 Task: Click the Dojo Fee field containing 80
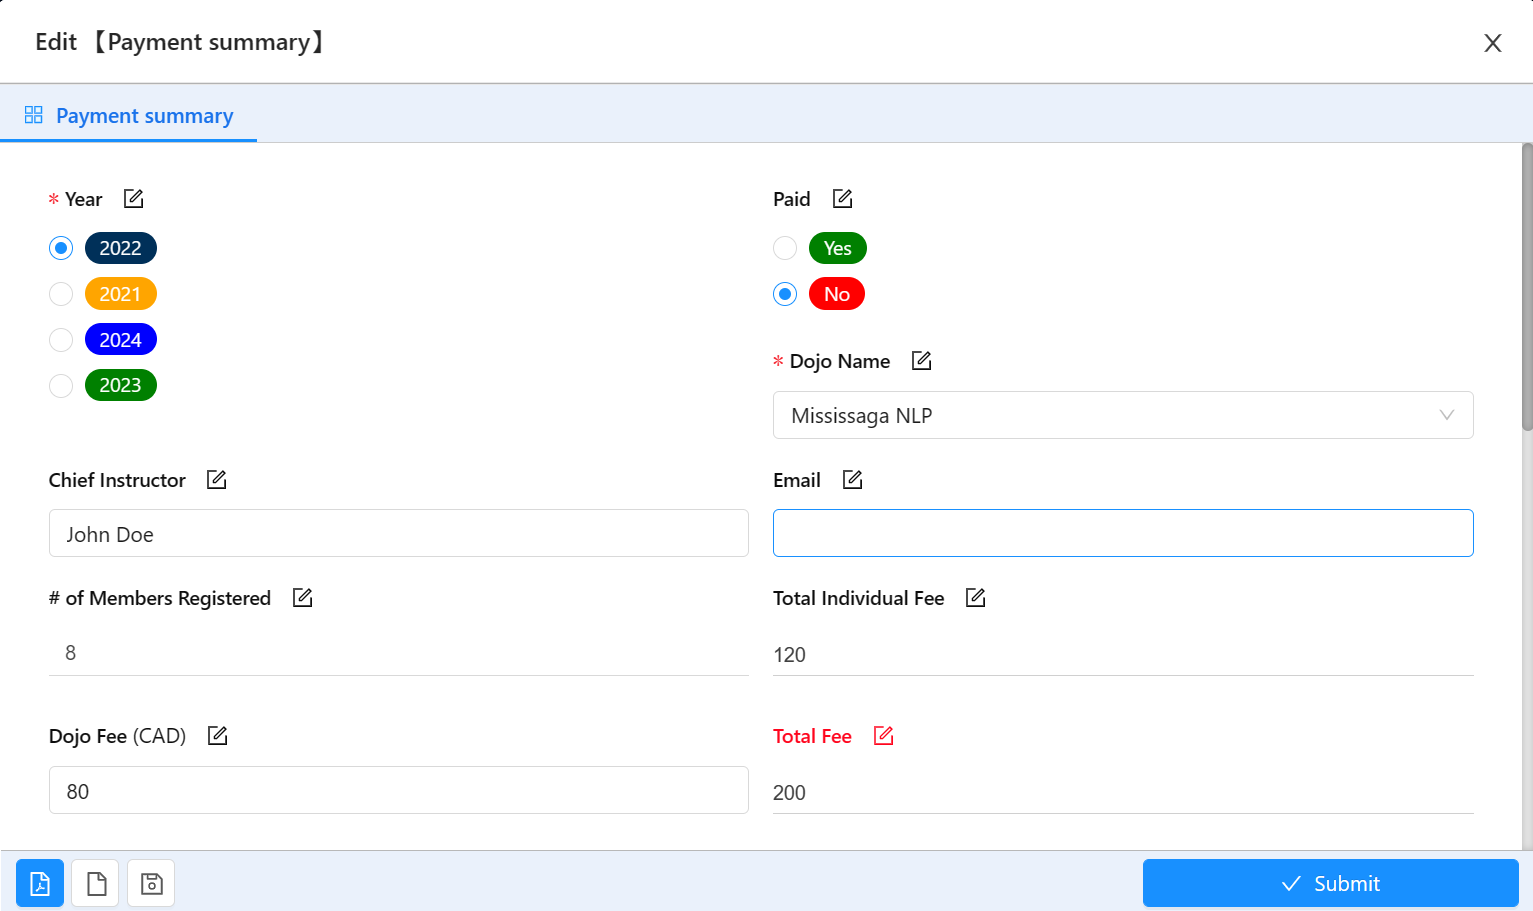click(399, 790)
